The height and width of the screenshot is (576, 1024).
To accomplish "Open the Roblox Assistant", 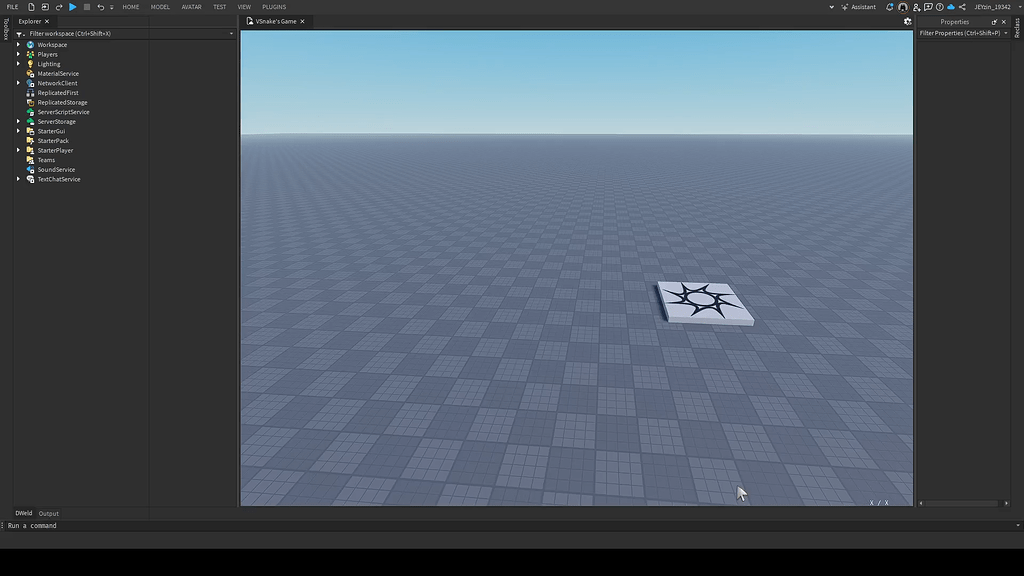I will pos(858,7).
